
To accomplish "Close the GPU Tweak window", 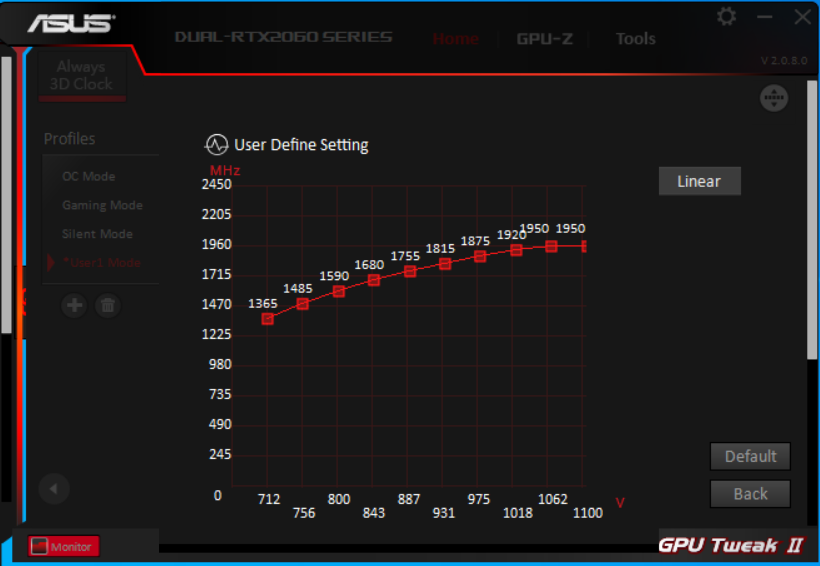I will (x=803, y=17).
